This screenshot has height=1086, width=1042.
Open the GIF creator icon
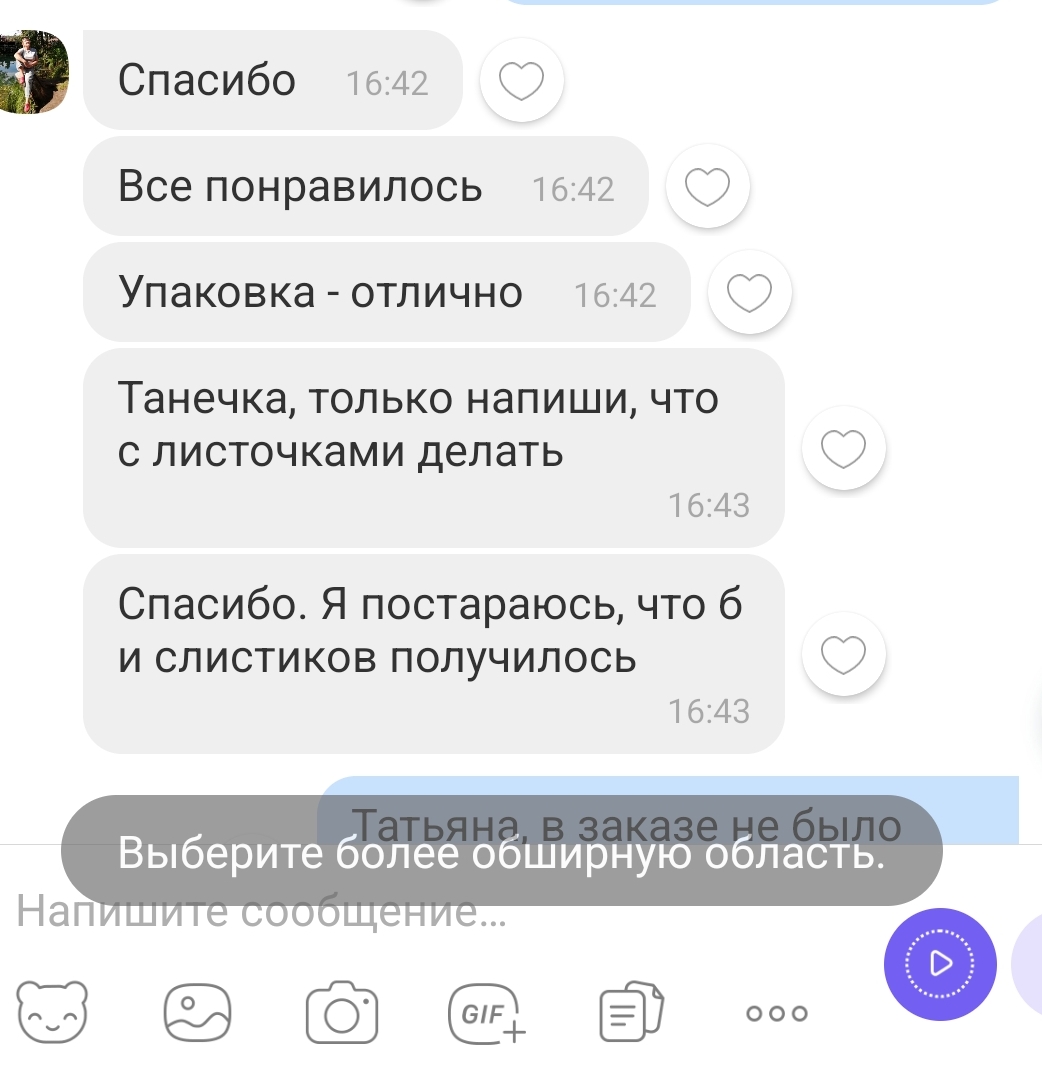click(487, 1013)
